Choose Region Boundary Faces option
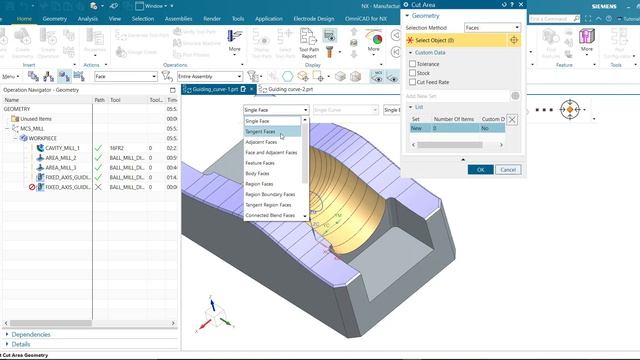Viewport: 640px width, 360px height. pyautogui.click(x=272, y=194)
